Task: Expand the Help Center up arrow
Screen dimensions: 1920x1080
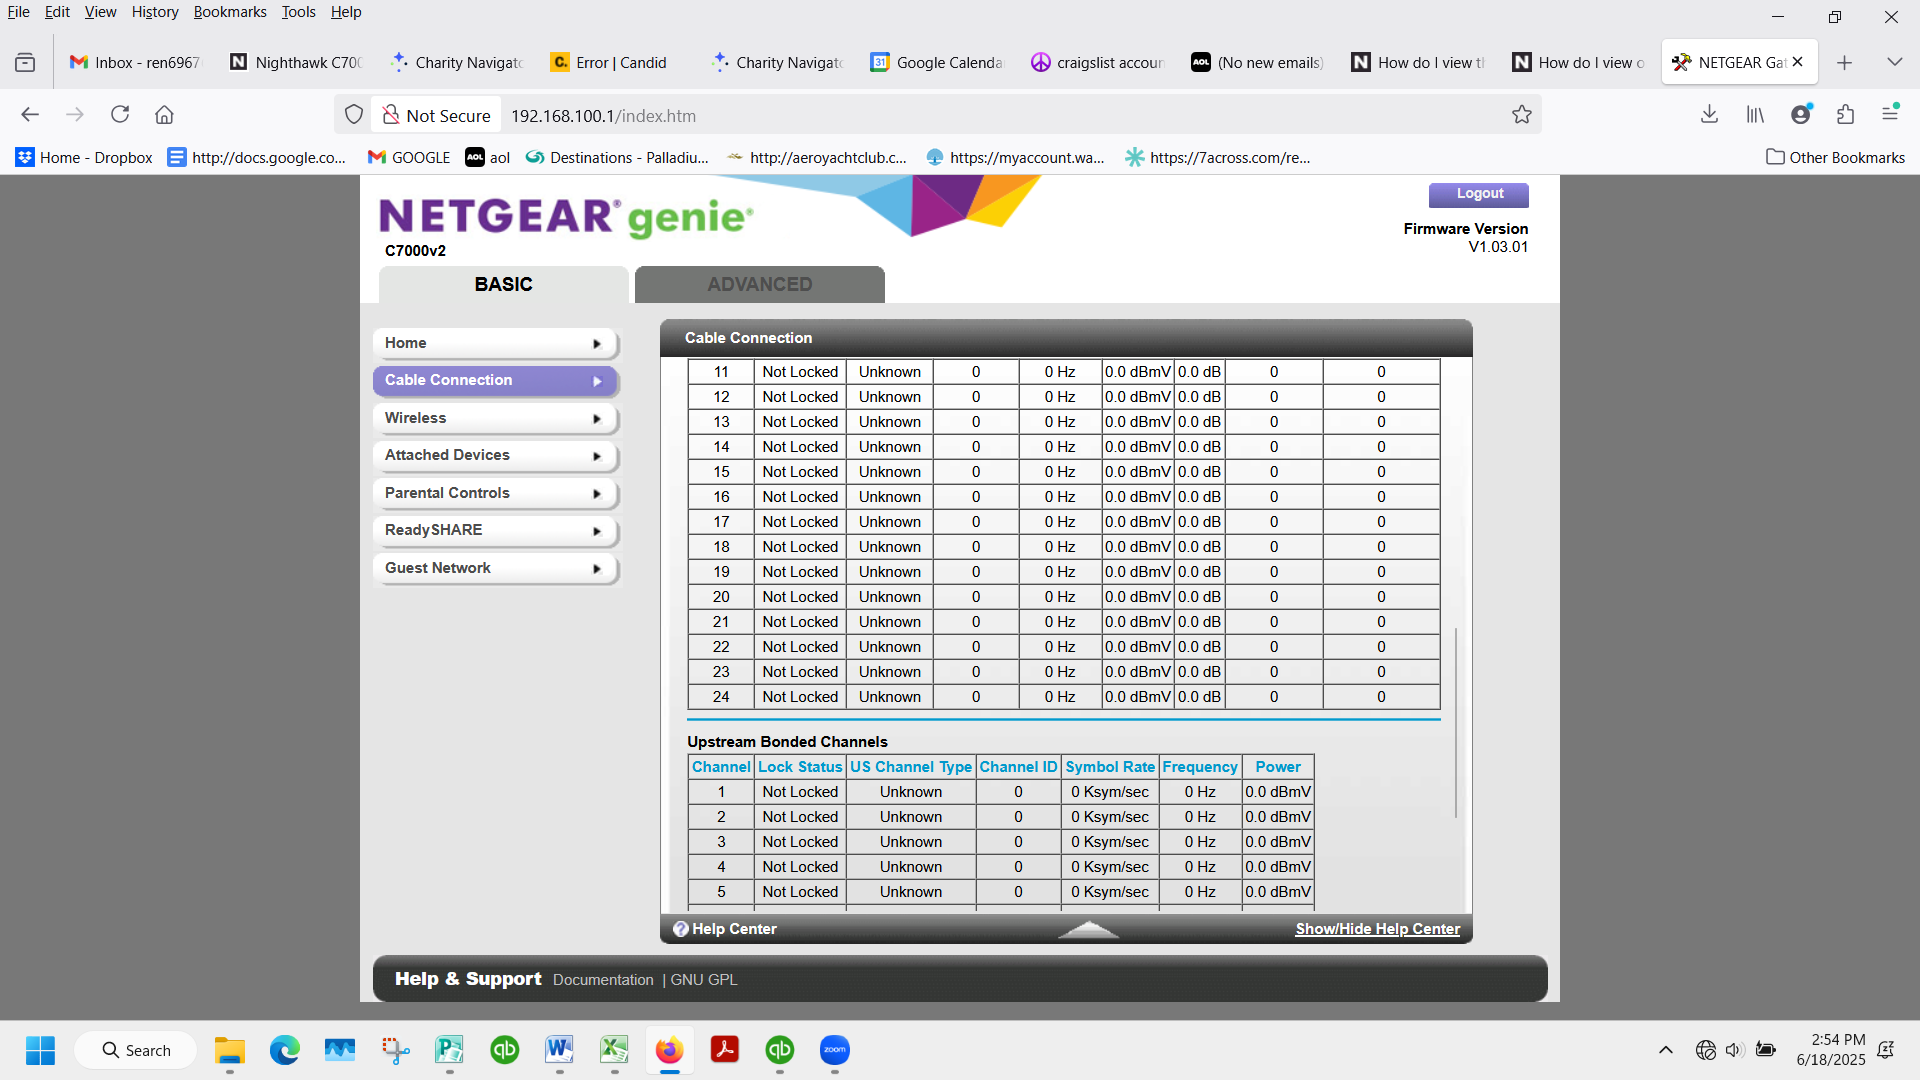Action: [x=1088, y=930]
